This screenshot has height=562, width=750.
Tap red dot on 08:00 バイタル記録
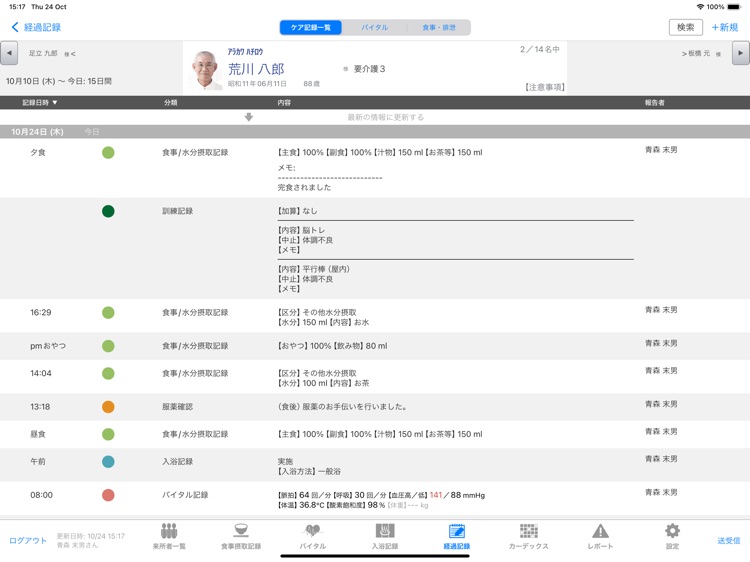coord(108,495)
